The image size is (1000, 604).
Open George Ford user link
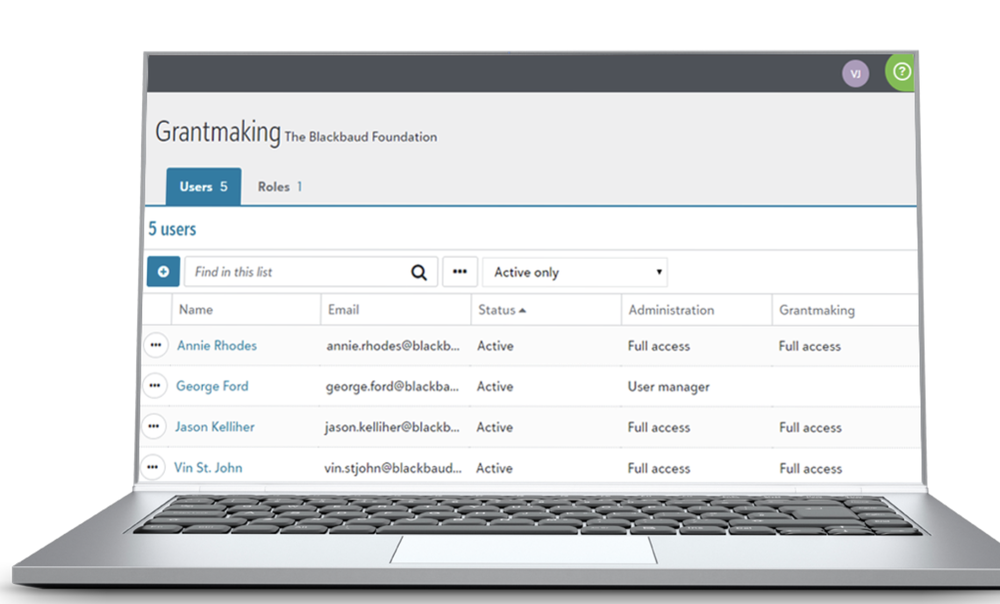point(212,386)
